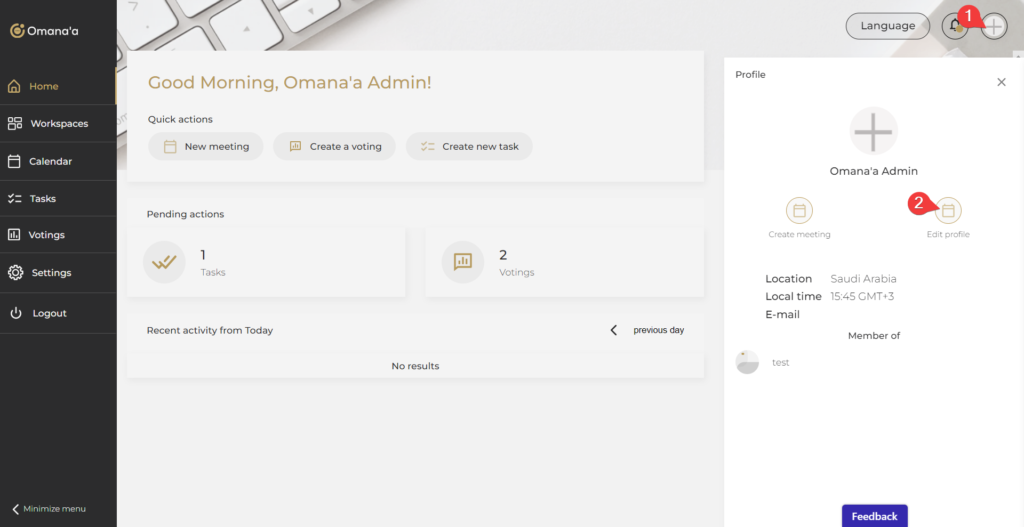Click the notification bell icon
This screenshot has width=1024, height=527.
(954, 26)
